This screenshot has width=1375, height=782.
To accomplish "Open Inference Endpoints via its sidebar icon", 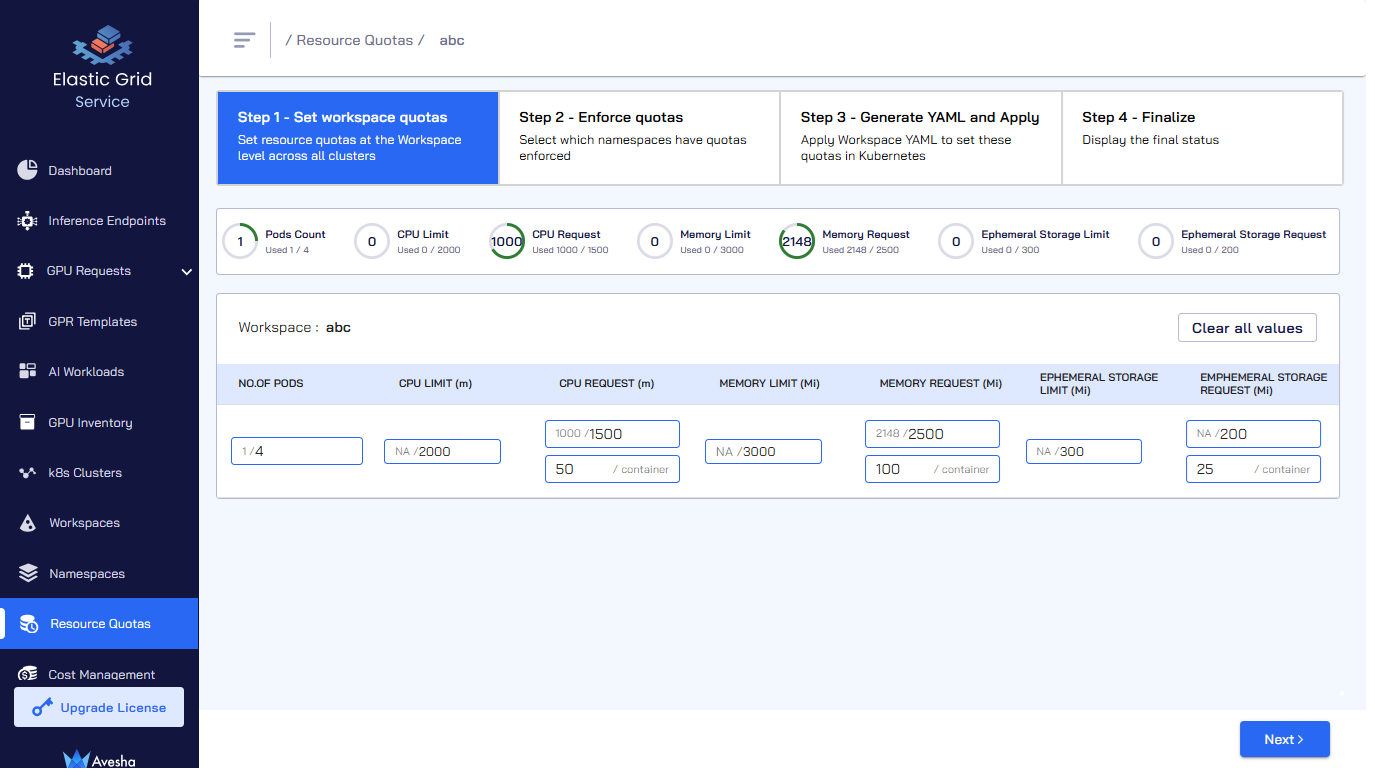I will tap(28, 221).
